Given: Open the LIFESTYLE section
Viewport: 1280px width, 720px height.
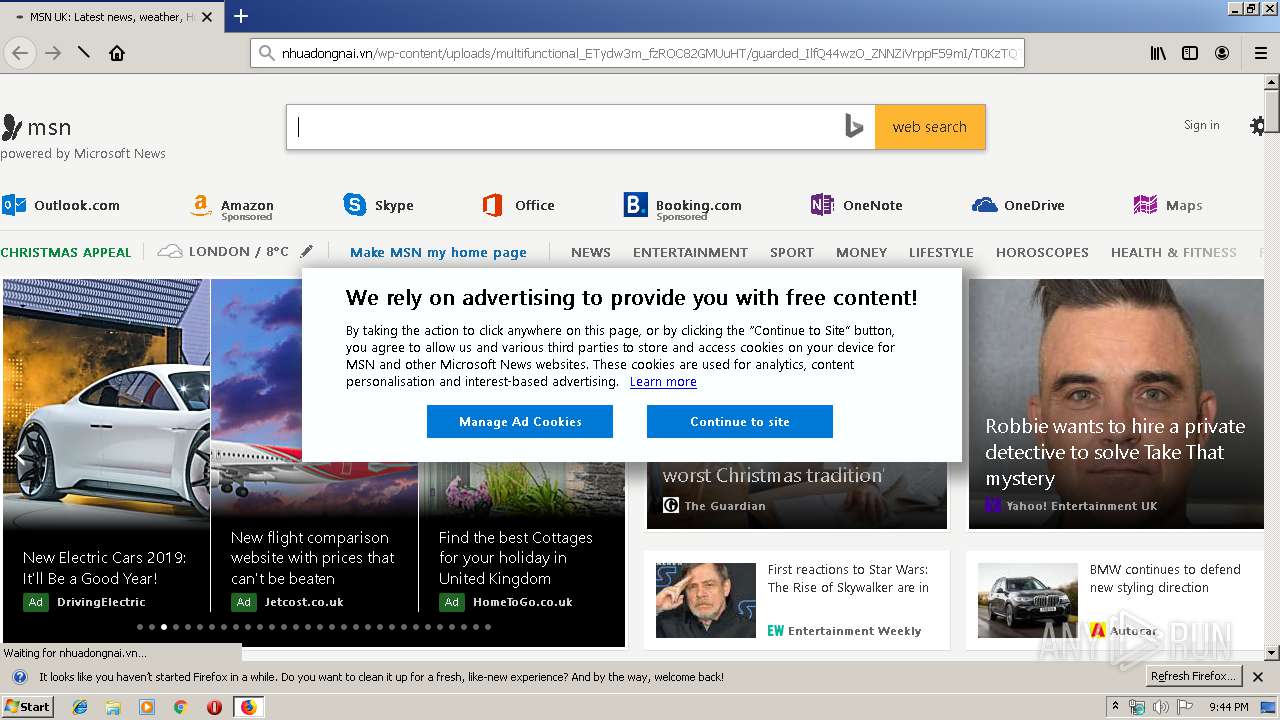Looking at the screenshot, I should coord(941,252).
